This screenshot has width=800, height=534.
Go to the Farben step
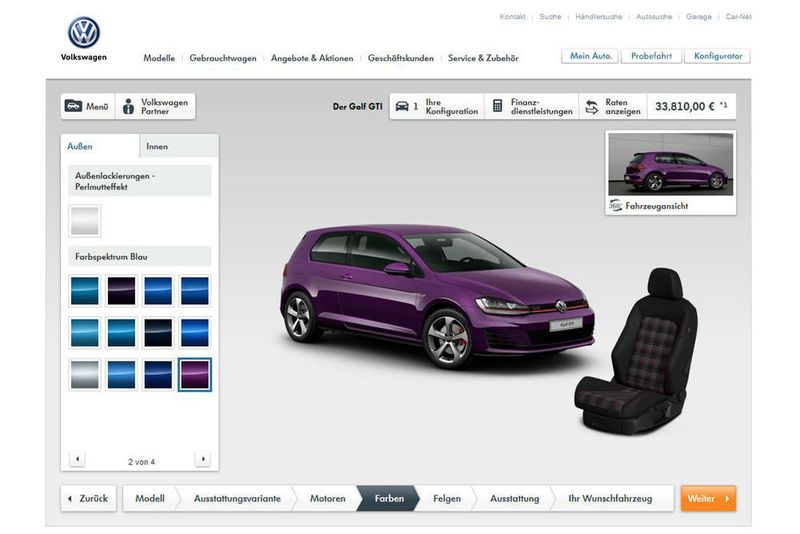[x=389, y=498]
